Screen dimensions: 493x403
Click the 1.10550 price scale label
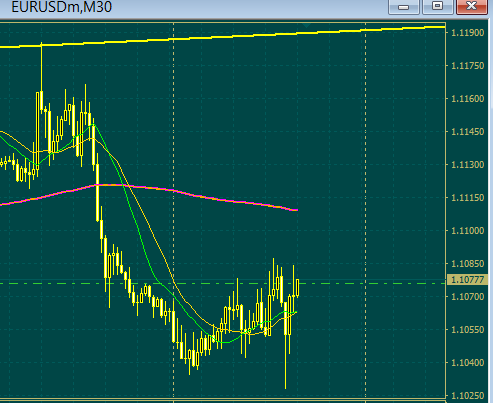[467, 330]
